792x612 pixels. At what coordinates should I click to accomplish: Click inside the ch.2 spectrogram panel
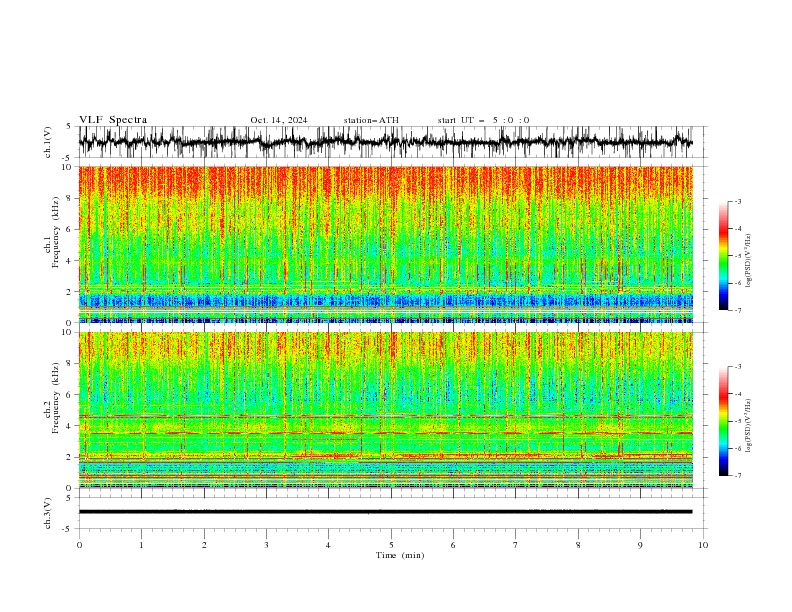(x=385, y=410)
